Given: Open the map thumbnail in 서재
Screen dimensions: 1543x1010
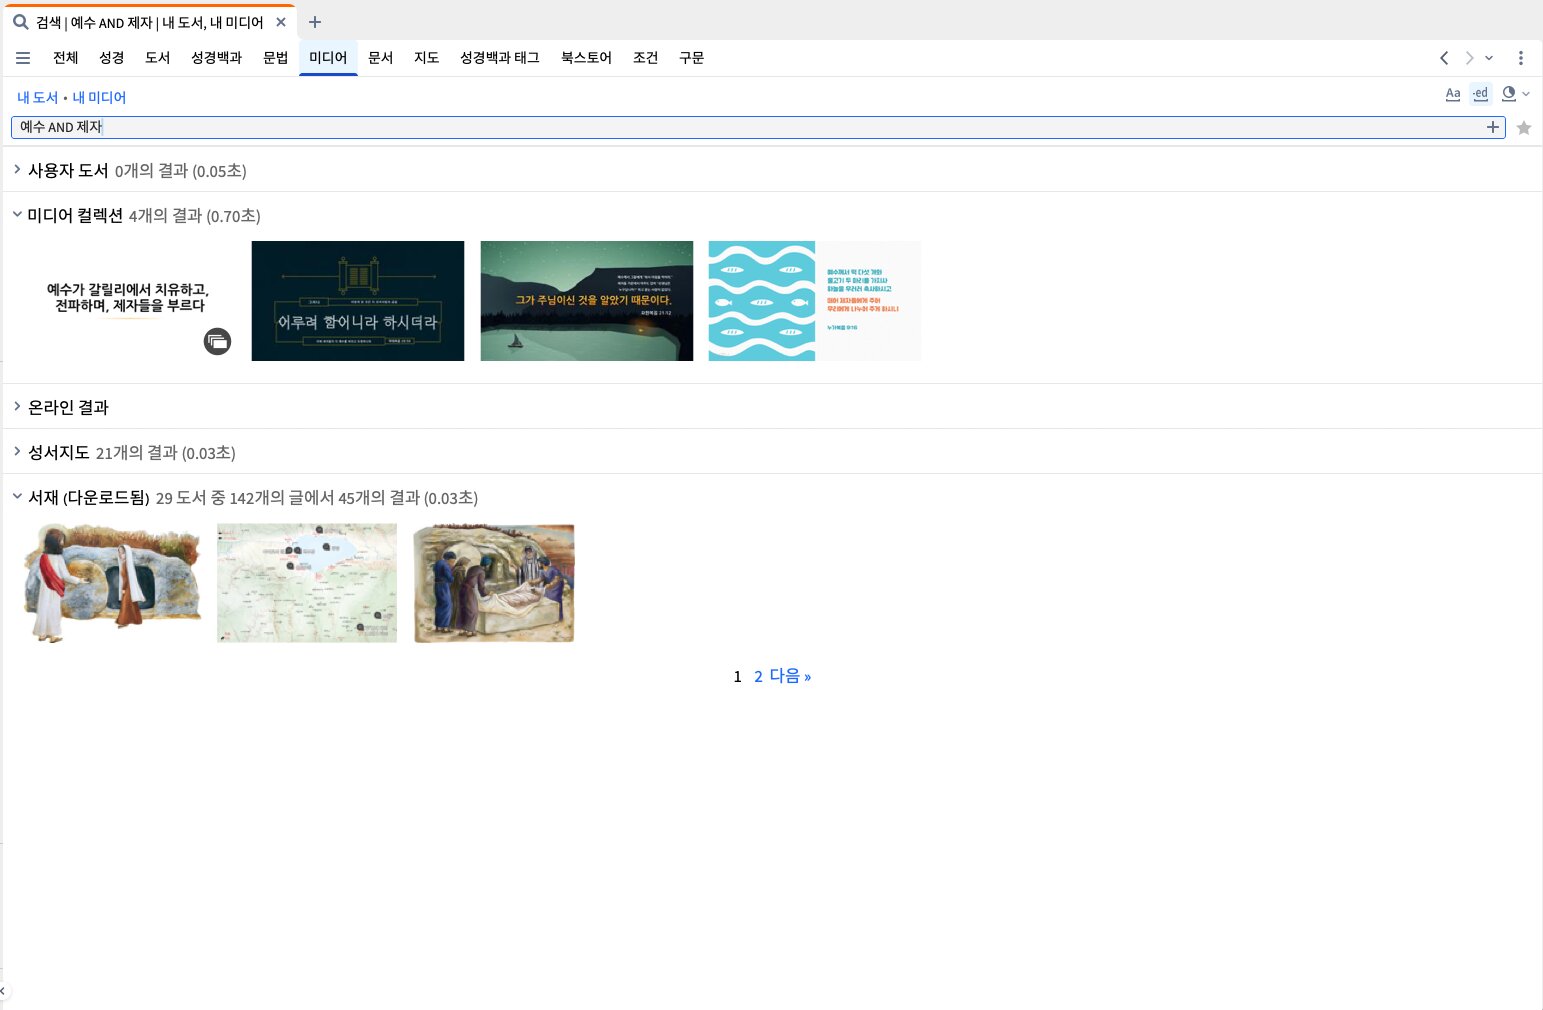Looking at the screenshot, I should coord(307,583).
